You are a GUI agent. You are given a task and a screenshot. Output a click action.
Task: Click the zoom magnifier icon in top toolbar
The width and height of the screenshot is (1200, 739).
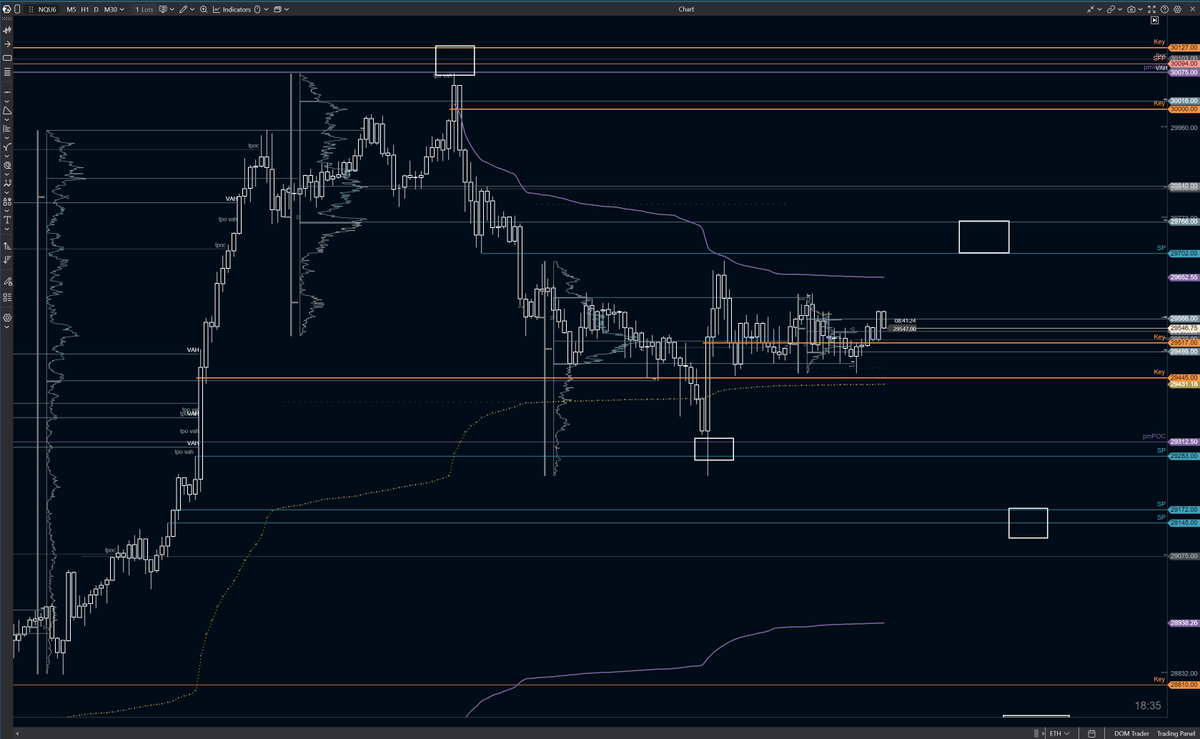[204, 9]
